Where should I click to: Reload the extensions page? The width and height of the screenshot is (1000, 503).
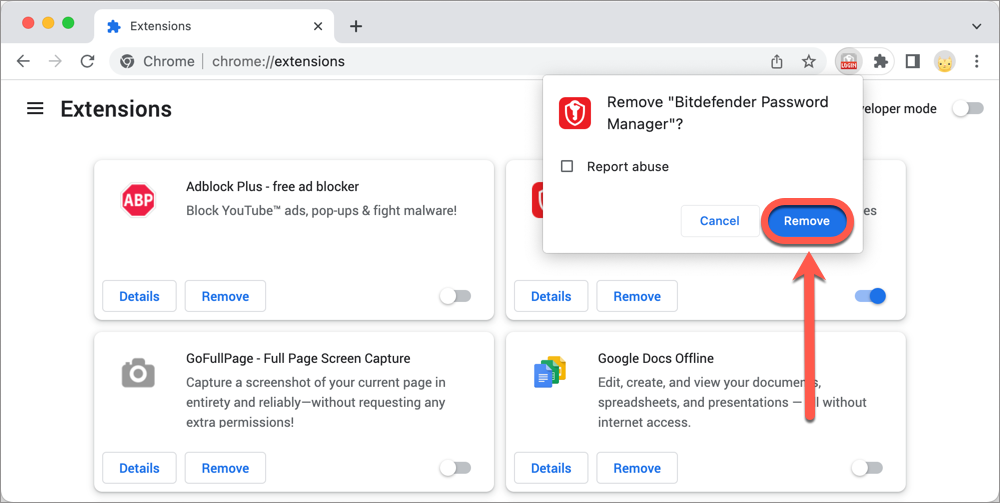87,61
